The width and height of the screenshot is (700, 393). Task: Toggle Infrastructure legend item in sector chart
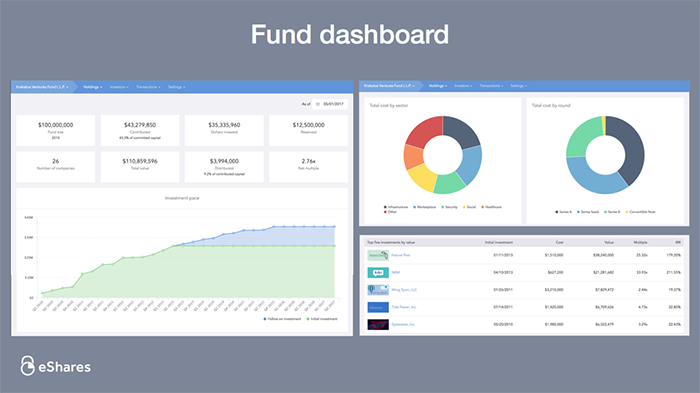[x=396, y=207]
